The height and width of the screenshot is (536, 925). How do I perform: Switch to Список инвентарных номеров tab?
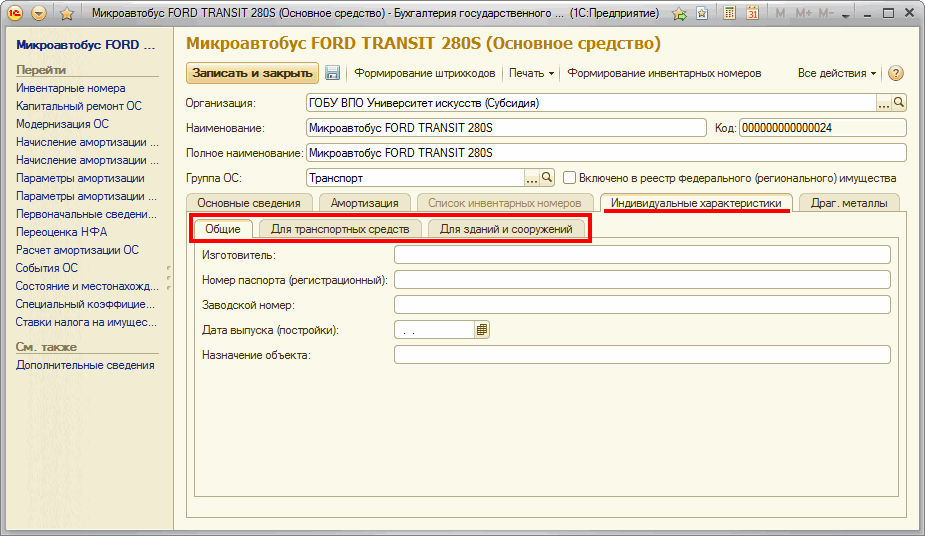[504, 203]
